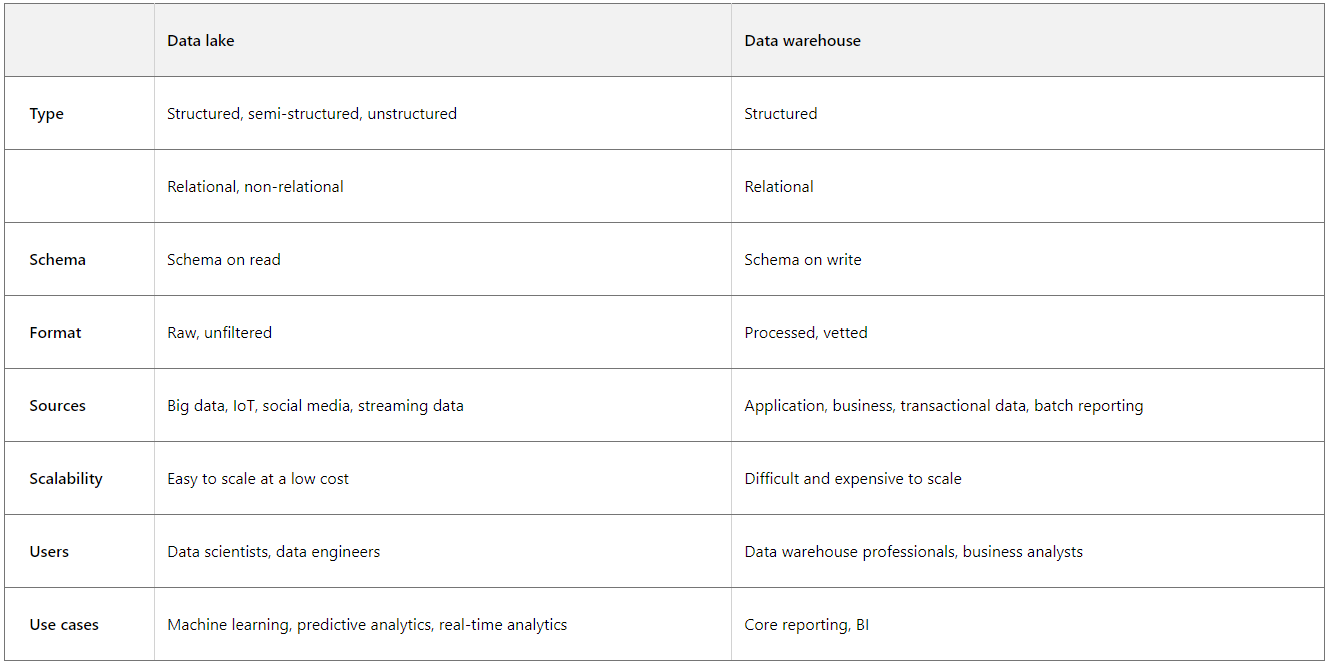Select the "Relational, non-relational" cell
The image size is (1326, 664).
point(255,187)
